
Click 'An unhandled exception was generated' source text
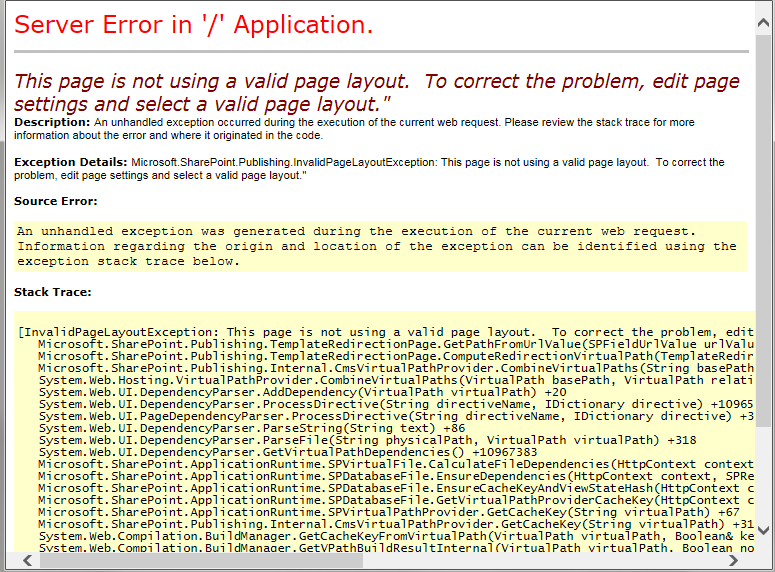click(377, 246)
